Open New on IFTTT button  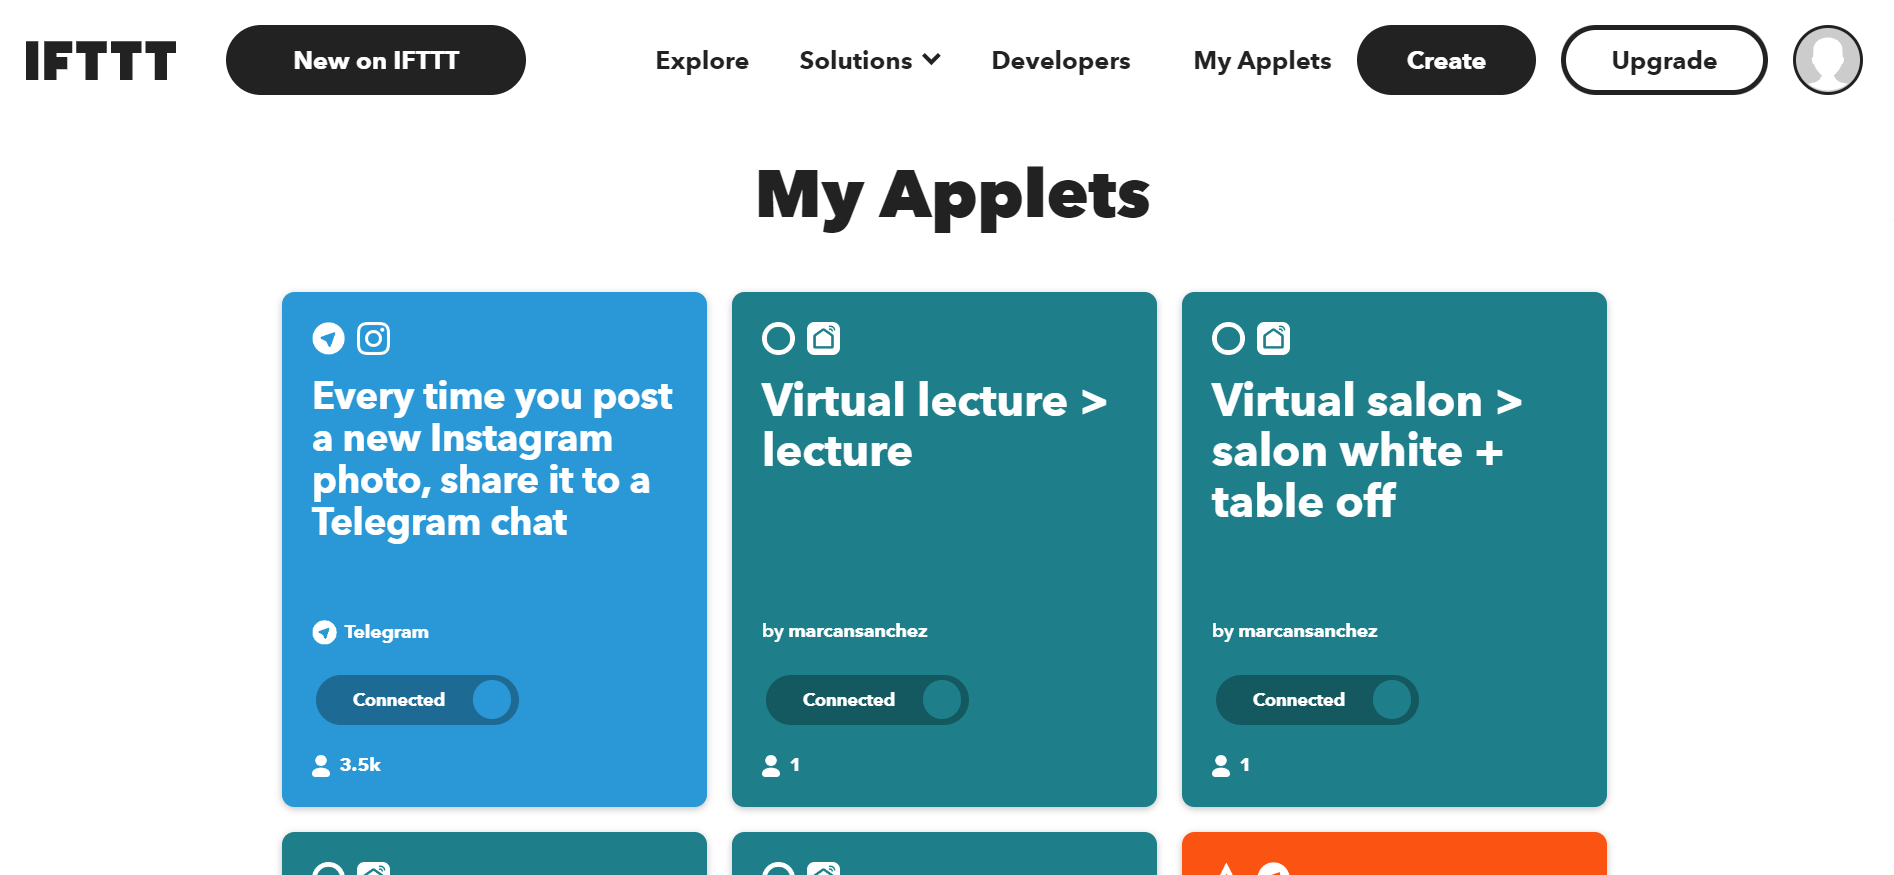[376, 61]
